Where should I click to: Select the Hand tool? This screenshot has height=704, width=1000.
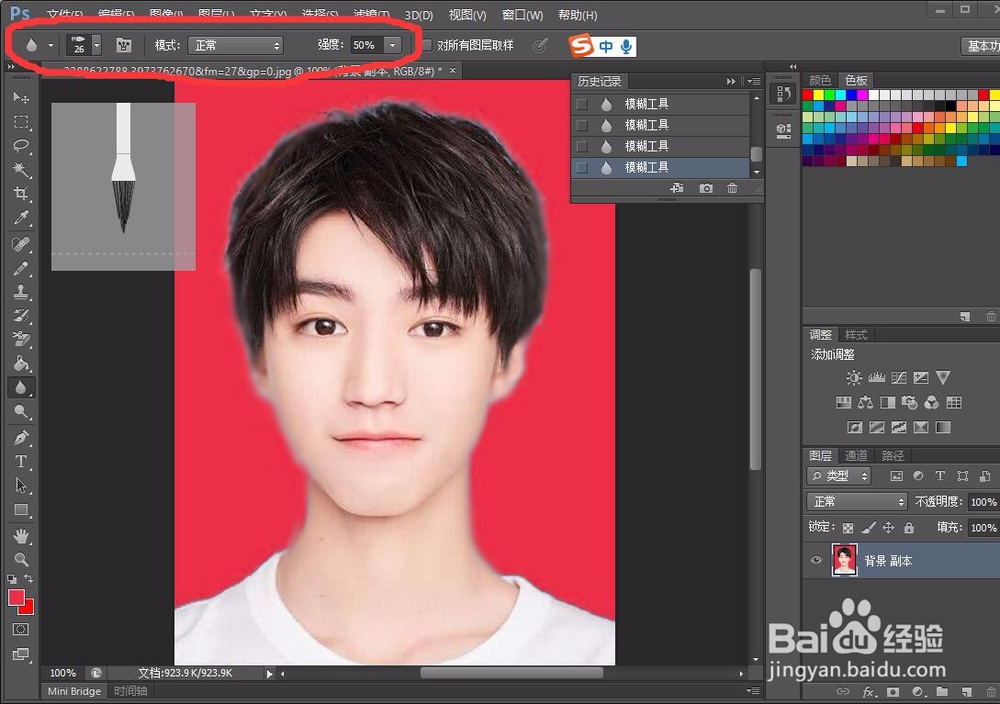tap(21, 535)
